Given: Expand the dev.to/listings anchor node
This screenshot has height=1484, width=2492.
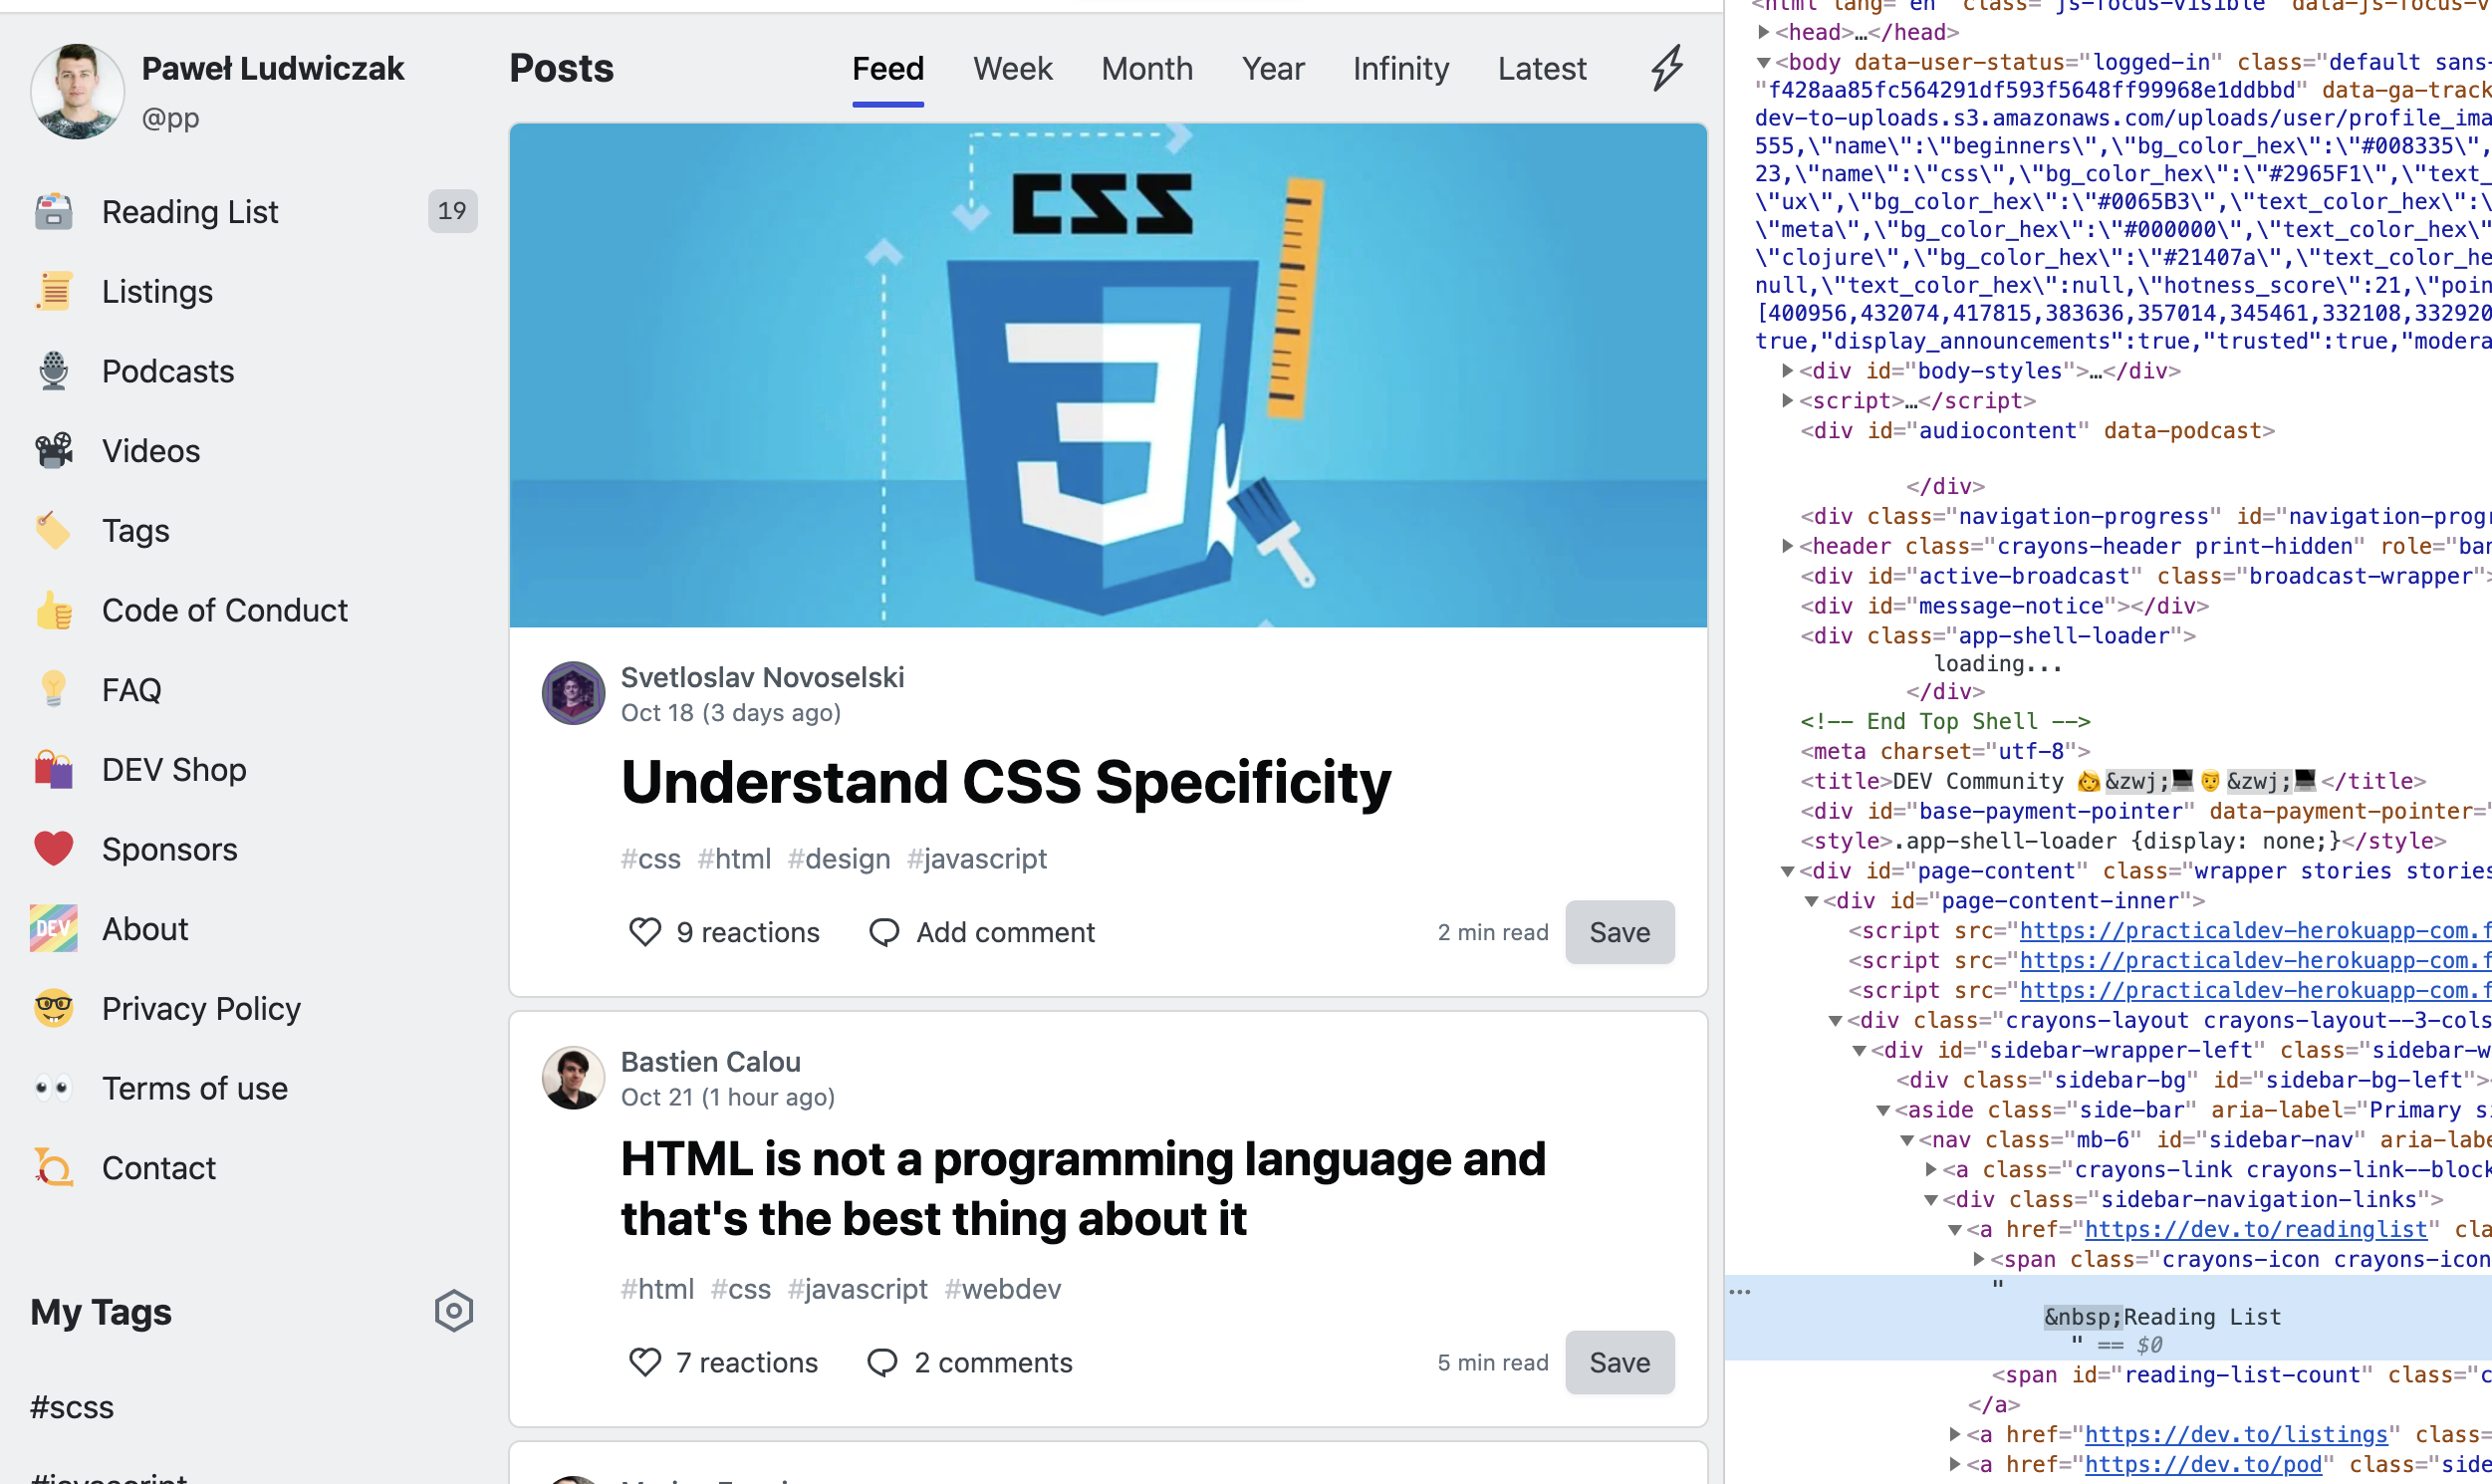Looking at the screenshot, I should [x=1956, y=1434].
